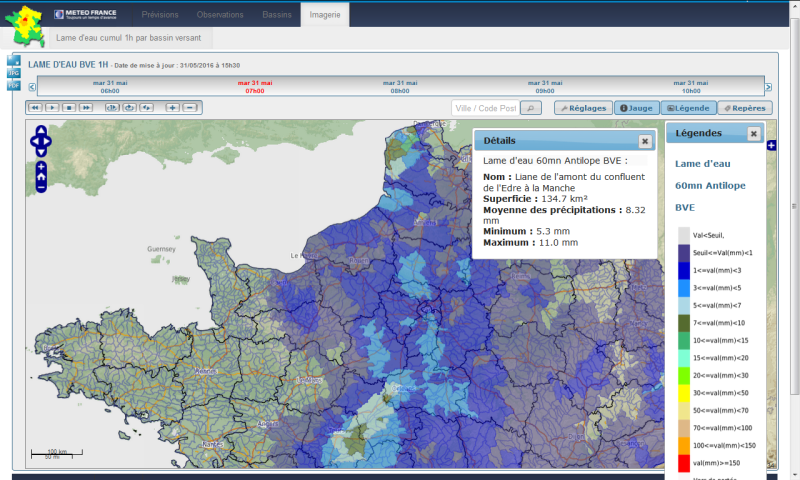
Task: Click the search magnifier button
Action: point(531,108)
